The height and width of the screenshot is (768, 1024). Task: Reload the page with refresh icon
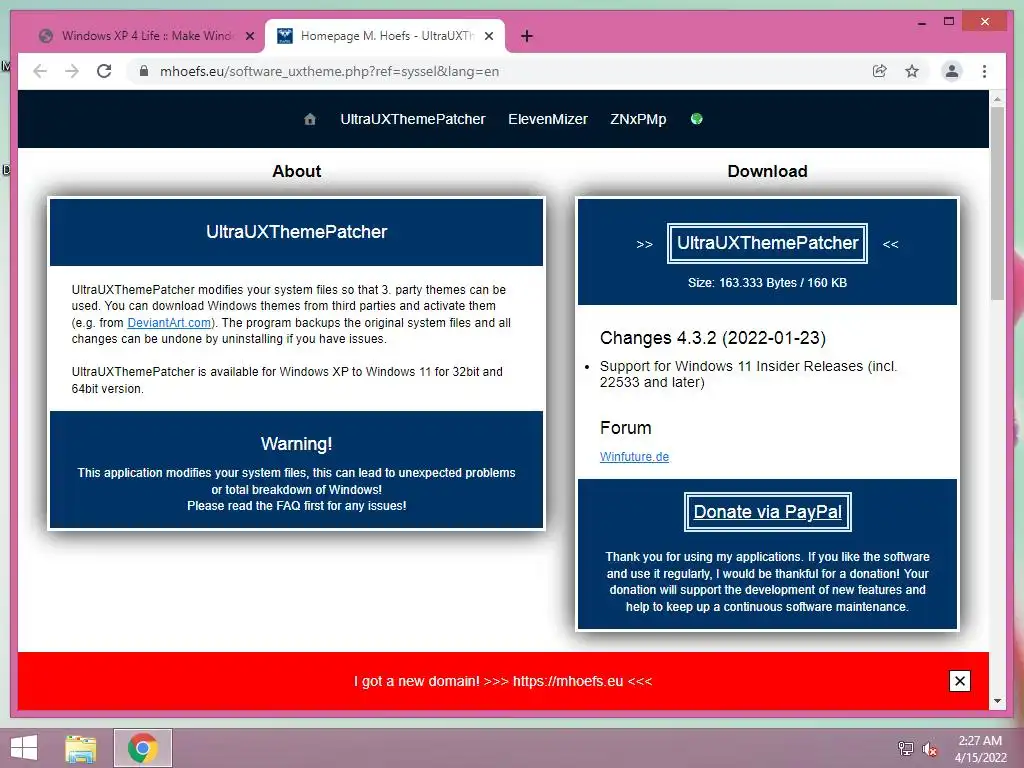pyautogui.click(x=104, y=71)
